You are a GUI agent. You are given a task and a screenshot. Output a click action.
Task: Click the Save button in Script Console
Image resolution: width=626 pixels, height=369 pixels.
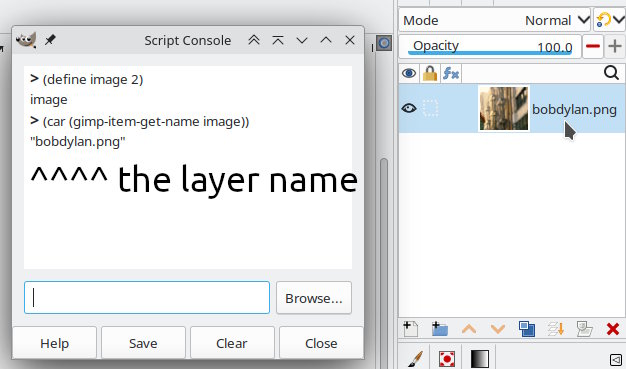143,343
